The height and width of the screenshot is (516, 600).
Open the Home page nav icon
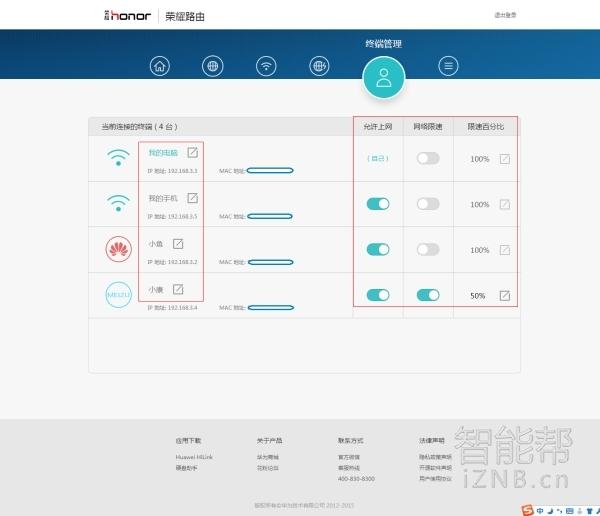pos(160,66)
